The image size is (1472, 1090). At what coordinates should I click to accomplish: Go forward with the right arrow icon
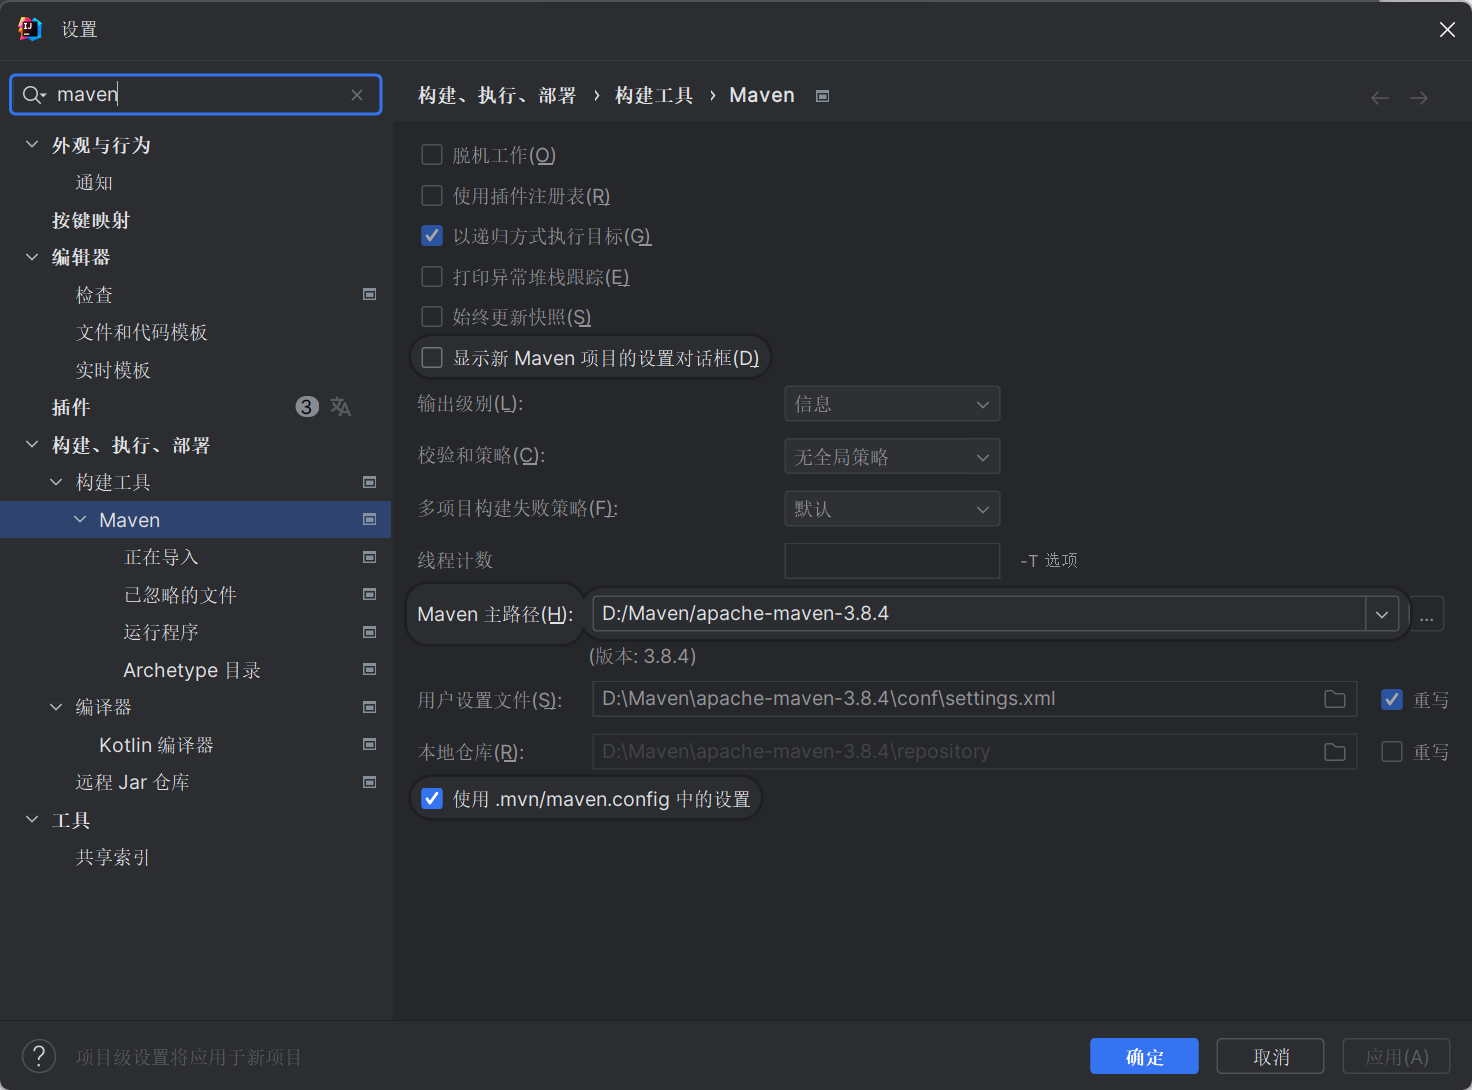pyautogui.click(x=1419, y=98)
